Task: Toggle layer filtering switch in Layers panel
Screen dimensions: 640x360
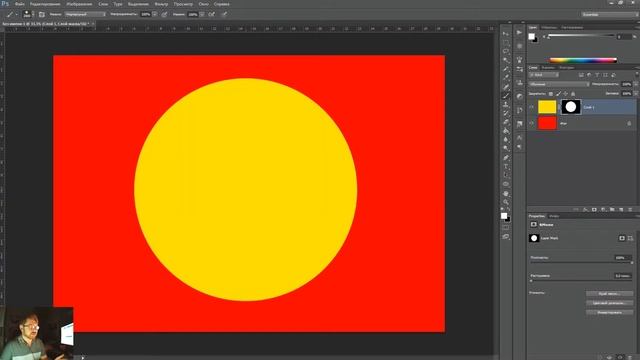Action: tap(637, 73)
